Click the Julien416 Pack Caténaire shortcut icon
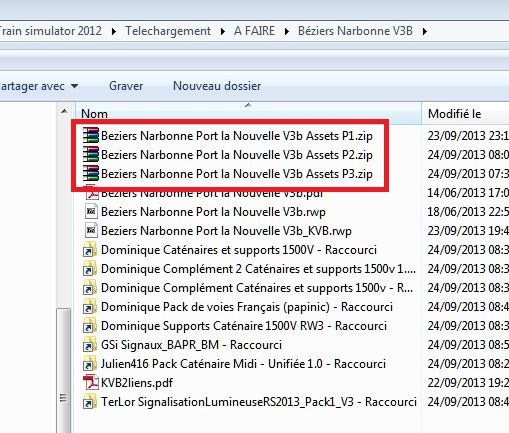 coord(90,364)
